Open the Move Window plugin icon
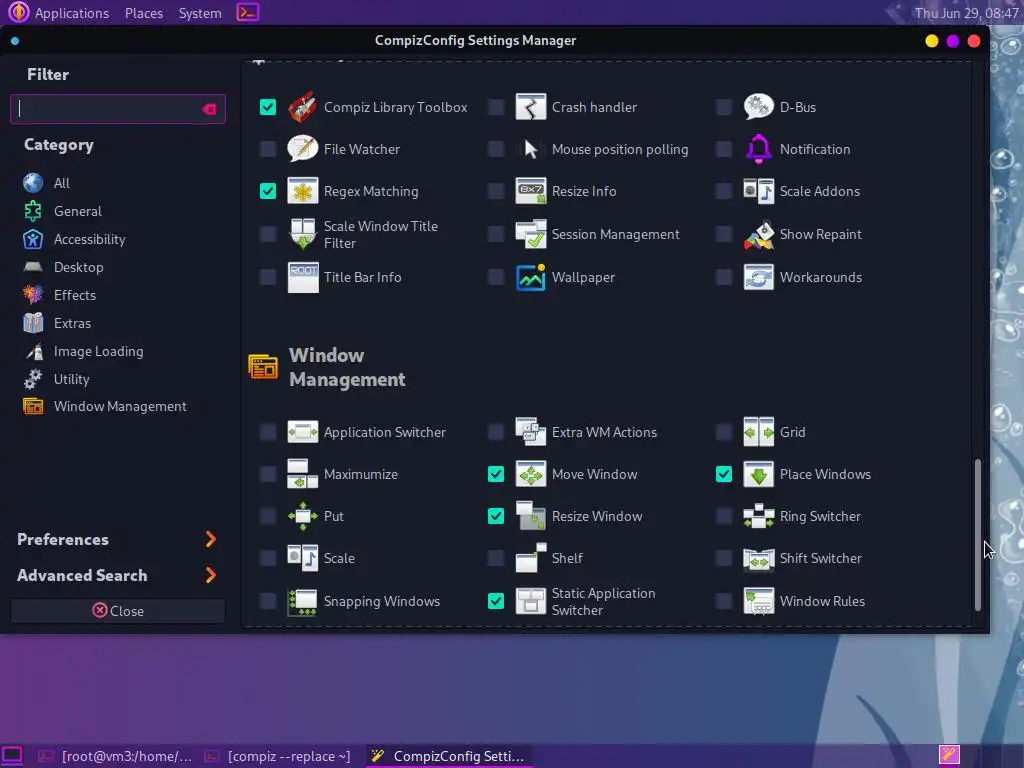Screen dimensions: 1024x768 (x=530, y=474)
